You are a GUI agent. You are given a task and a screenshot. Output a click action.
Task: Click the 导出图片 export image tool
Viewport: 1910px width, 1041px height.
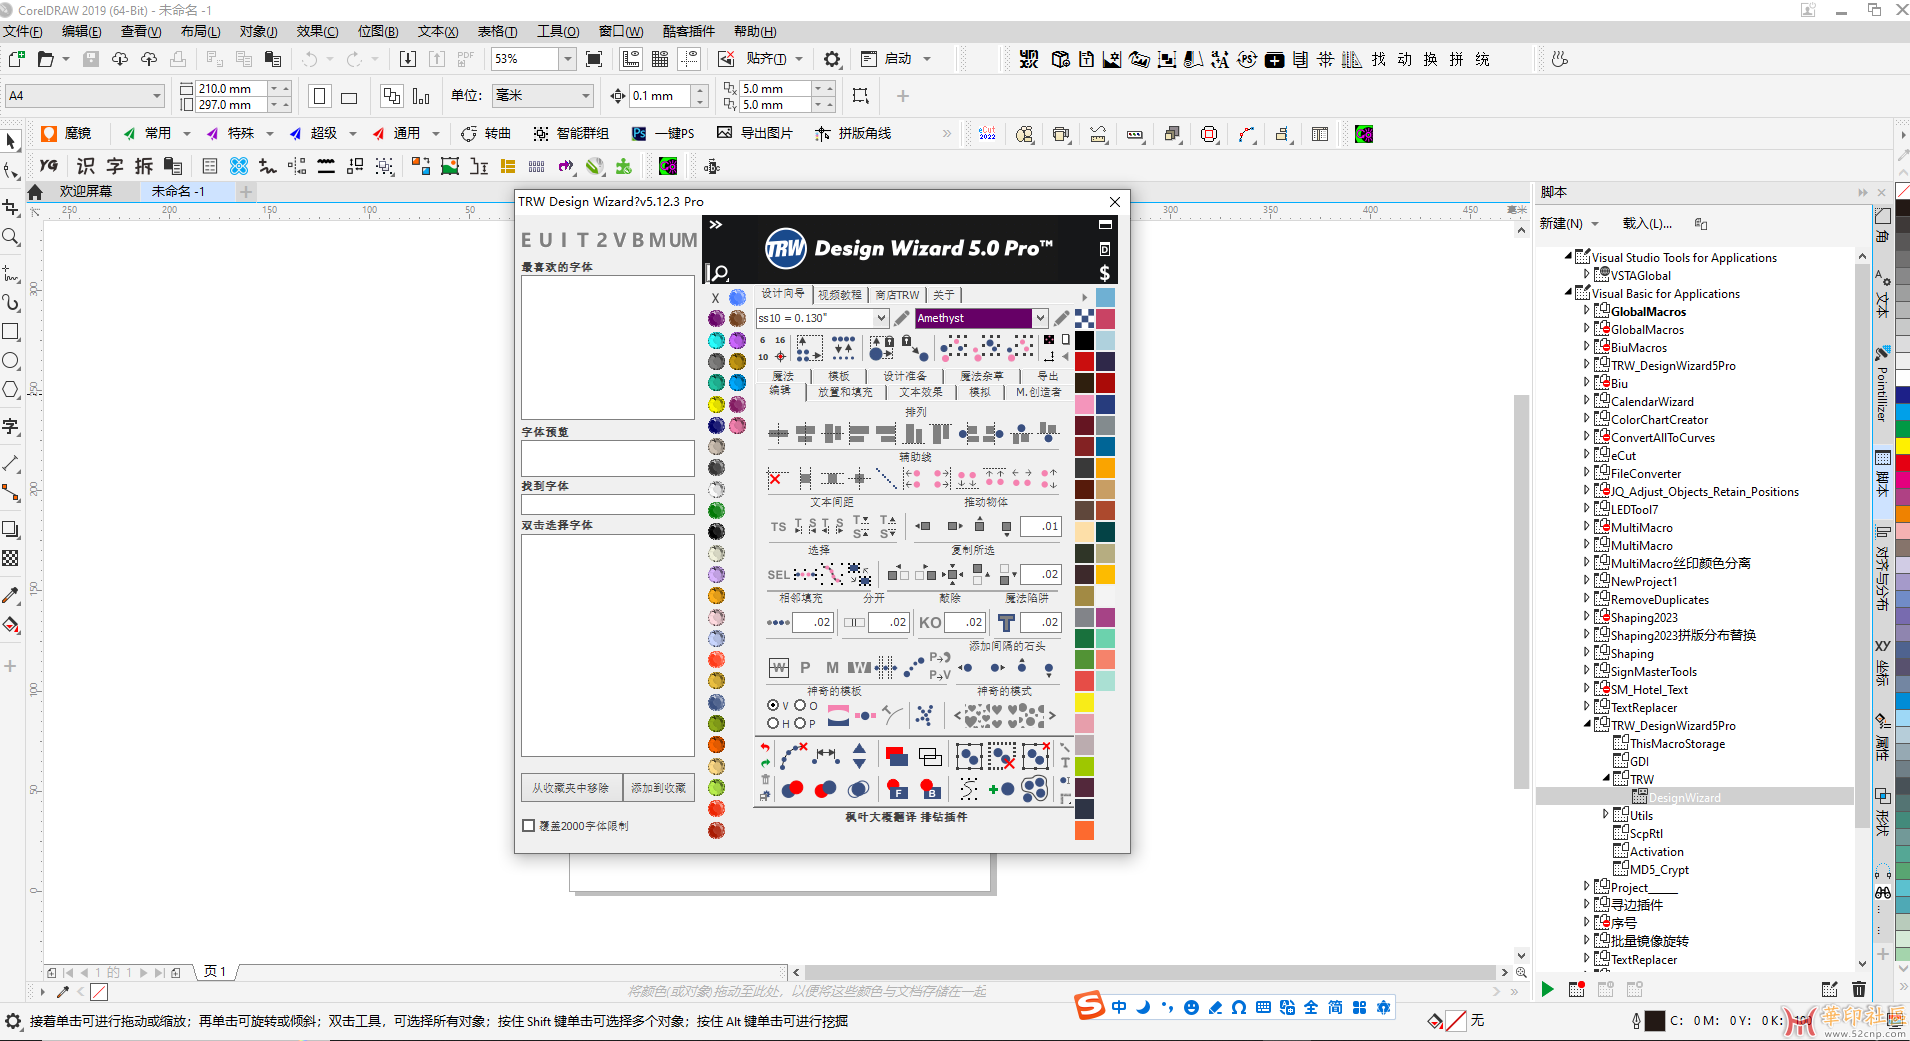tap(755, 133)
